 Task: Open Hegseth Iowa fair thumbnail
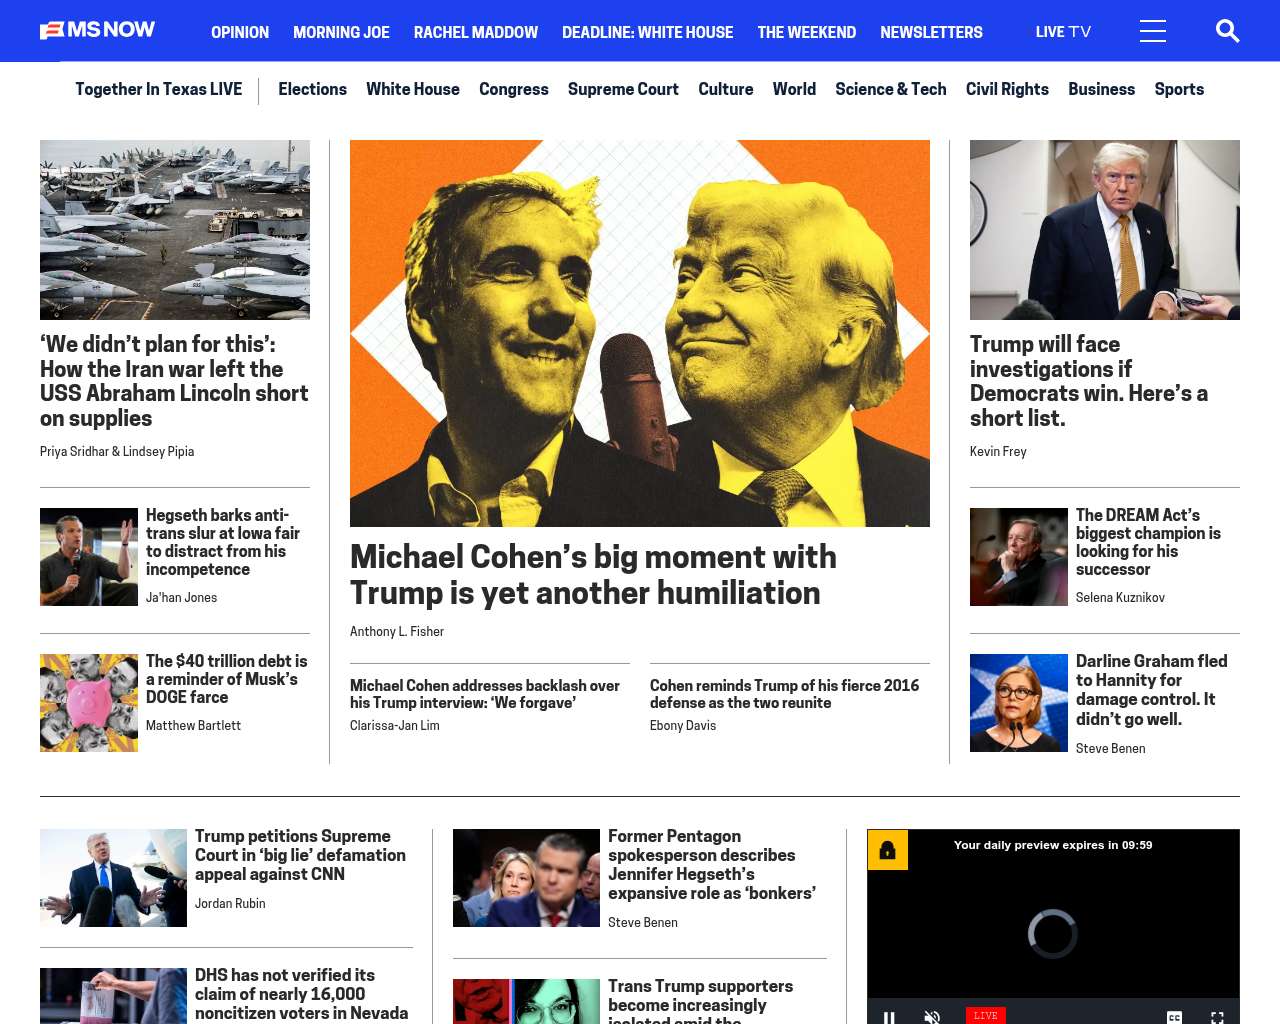89,557
